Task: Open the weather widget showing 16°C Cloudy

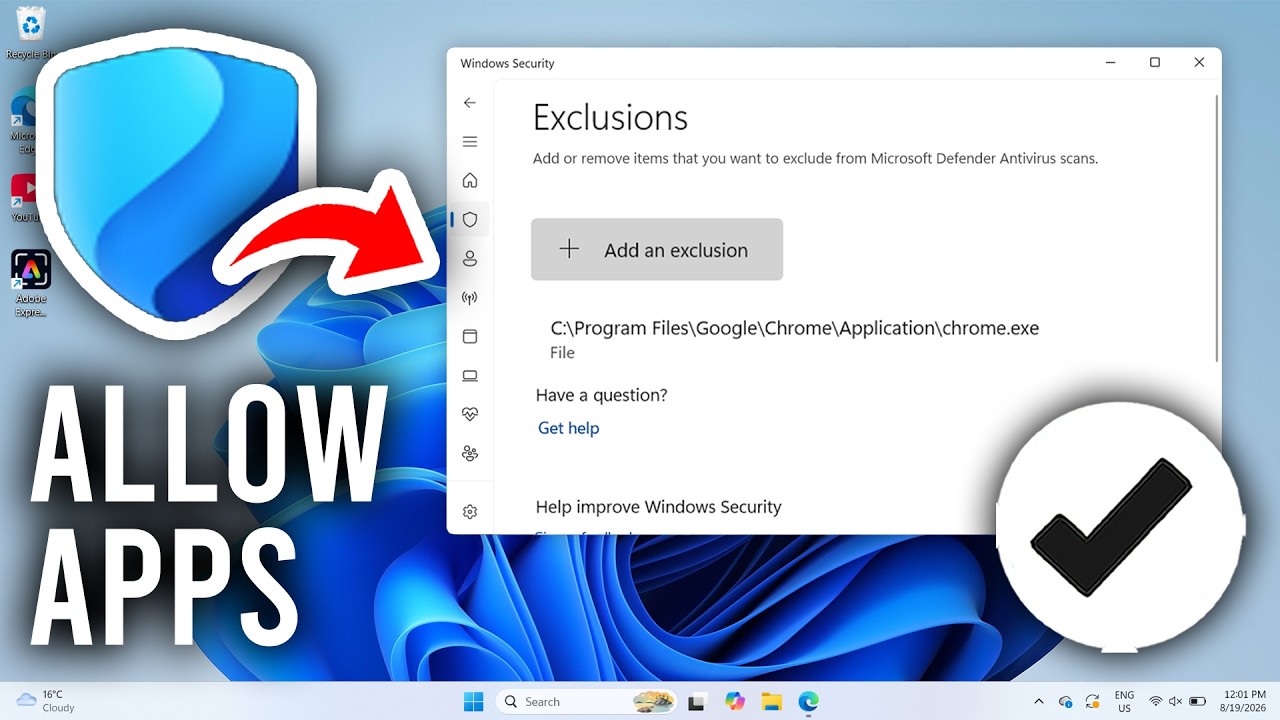Action: click(x=46, y=701)
